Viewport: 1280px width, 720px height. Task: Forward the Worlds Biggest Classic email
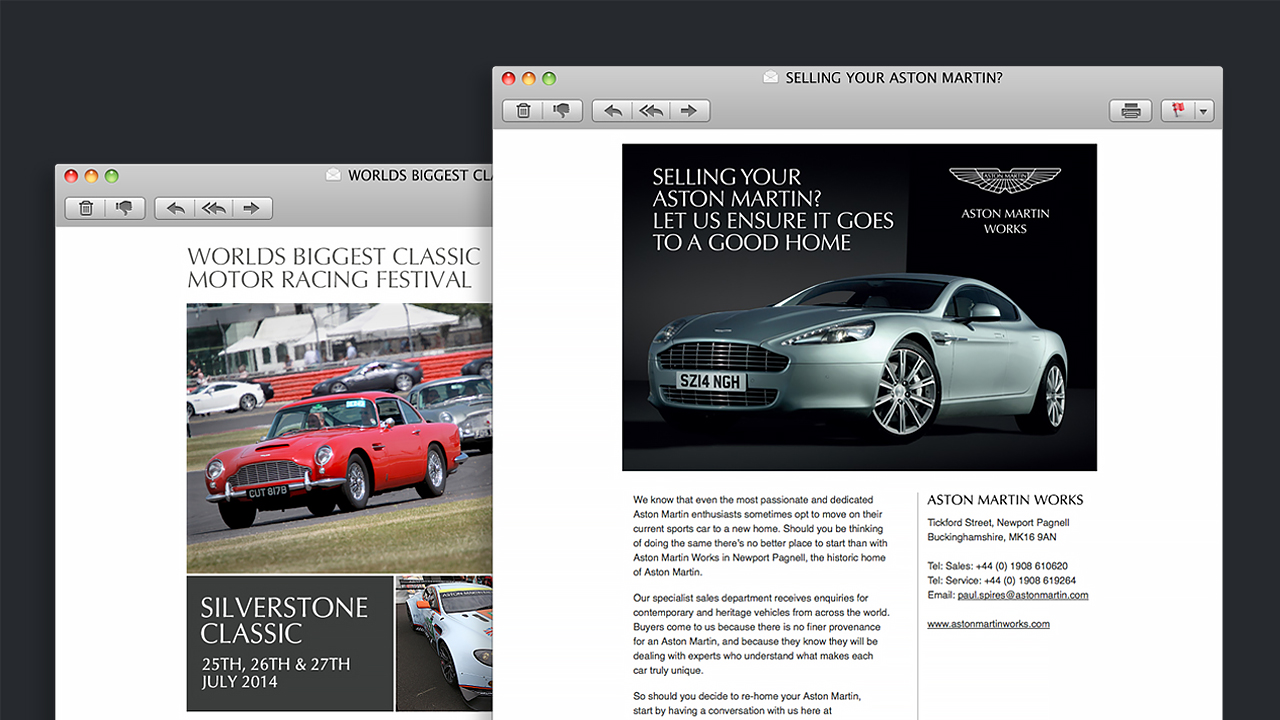(252, 208)
